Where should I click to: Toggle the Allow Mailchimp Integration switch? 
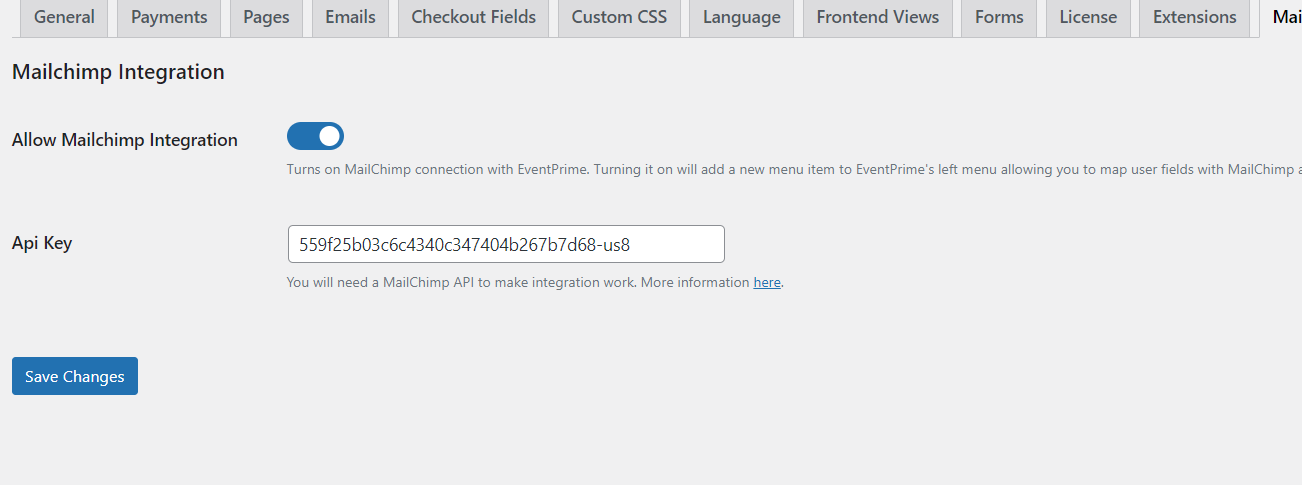tap(315, 136)
